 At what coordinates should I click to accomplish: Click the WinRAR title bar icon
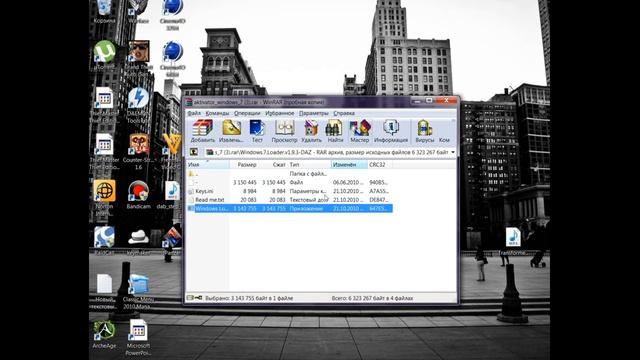[x=189, y=102]
